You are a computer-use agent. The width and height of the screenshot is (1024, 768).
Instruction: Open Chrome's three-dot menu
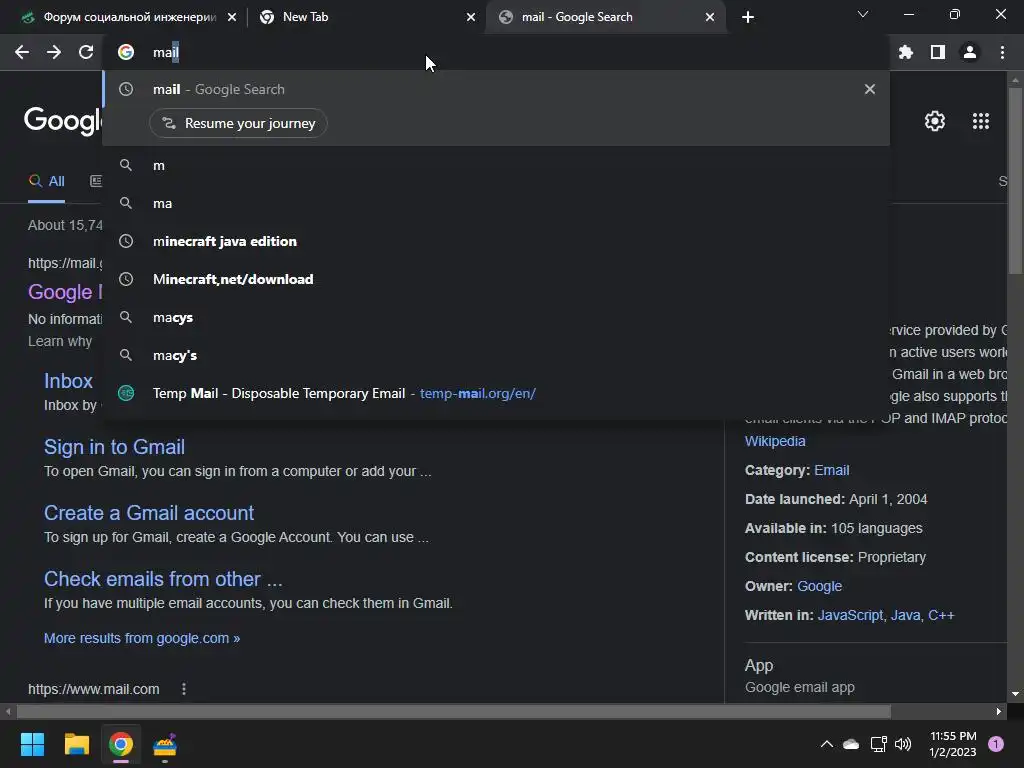tap(1002, 52)
